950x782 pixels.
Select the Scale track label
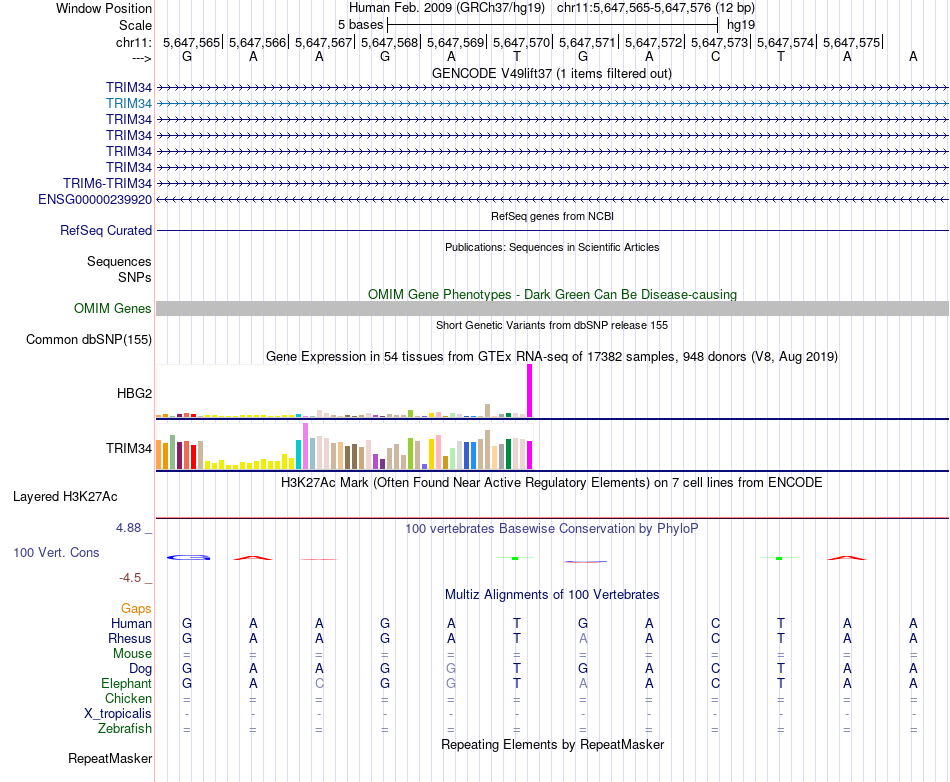pyautogui.click(x=135, y=25)
